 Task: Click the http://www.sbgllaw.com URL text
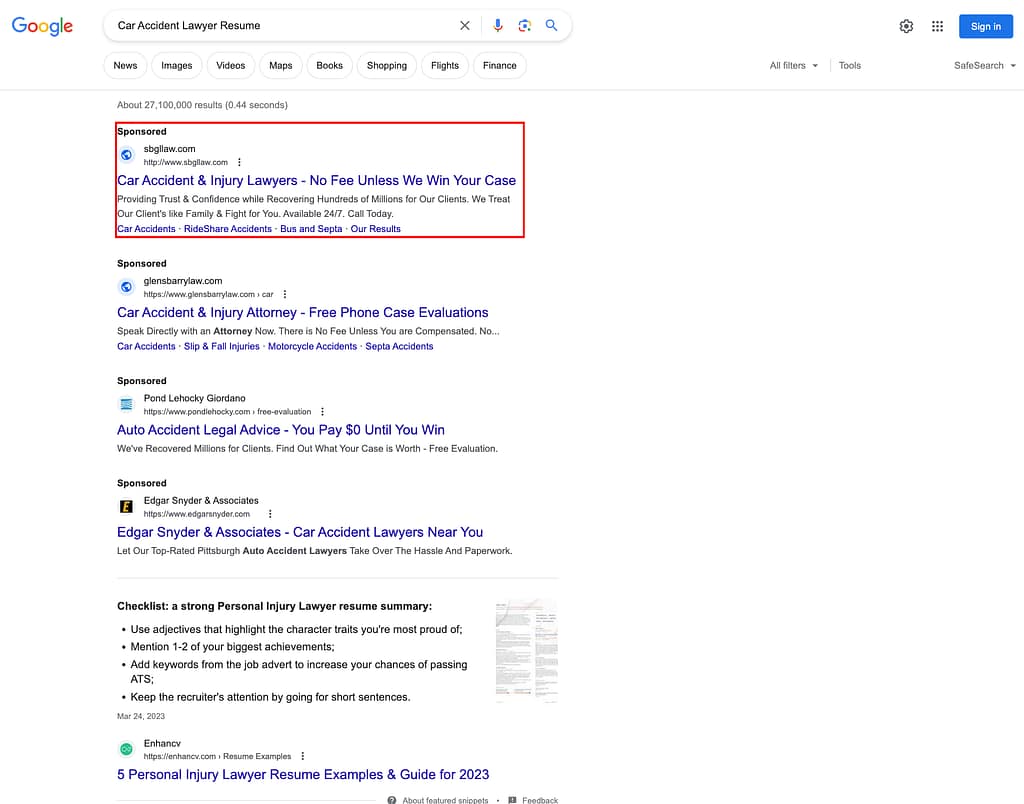pyautogui.click(x=185, y=162)
